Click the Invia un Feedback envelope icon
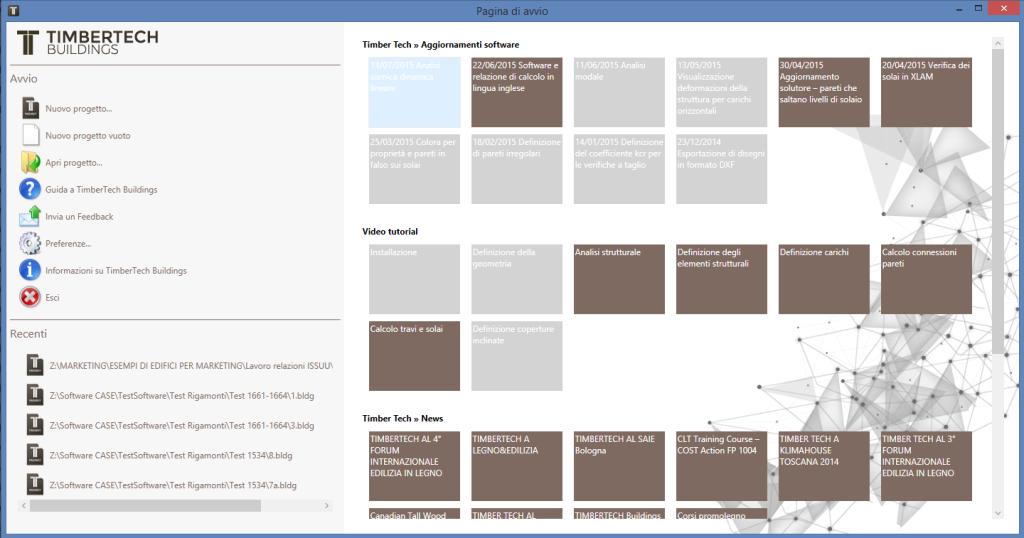 click(x=30, y=216)
